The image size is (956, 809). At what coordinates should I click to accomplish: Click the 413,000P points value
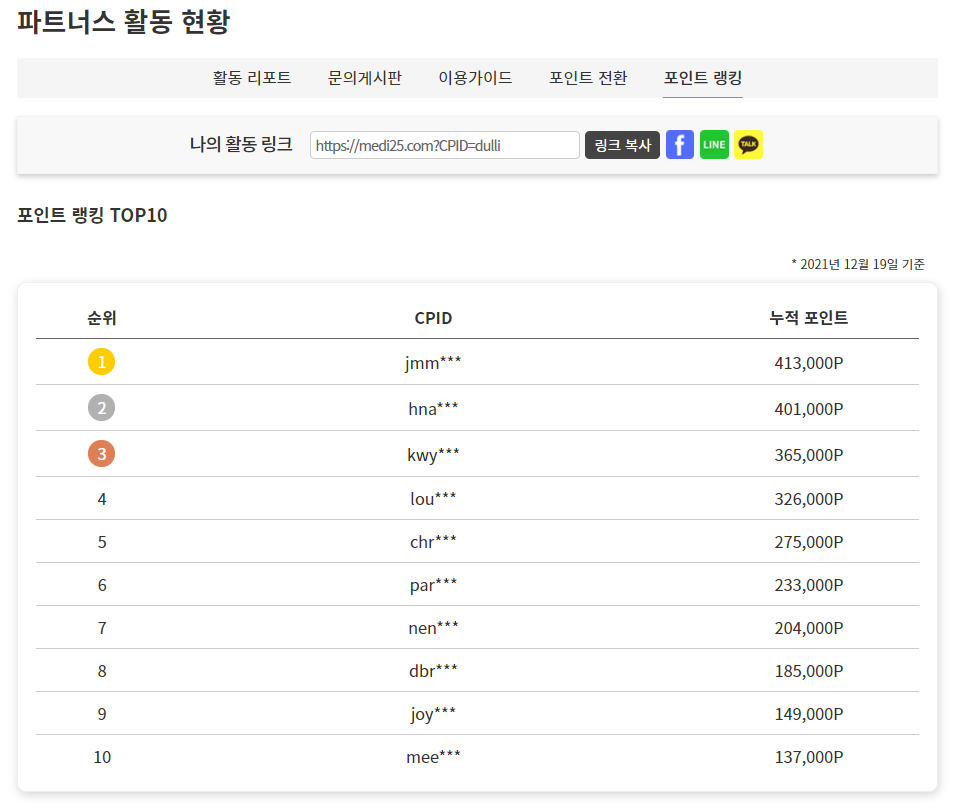point(808,363)
